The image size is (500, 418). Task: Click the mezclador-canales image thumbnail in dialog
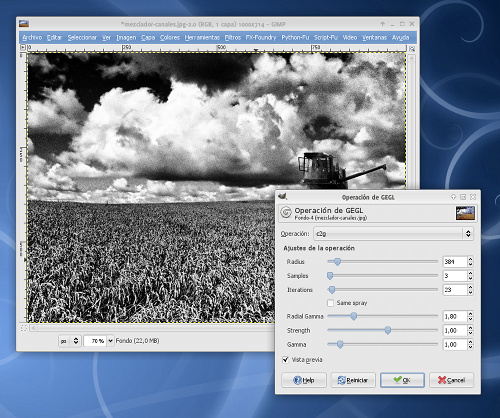pos(465,213)
